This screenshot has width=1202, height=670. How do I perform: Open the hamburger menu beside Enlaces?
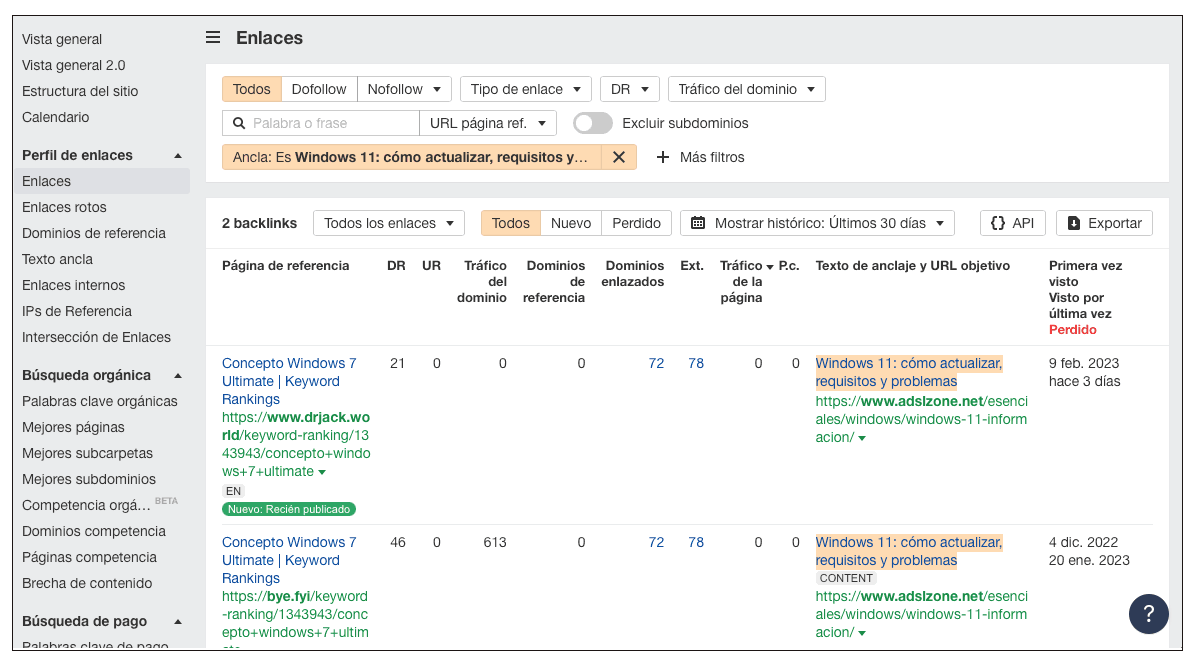tap(213, 38)
